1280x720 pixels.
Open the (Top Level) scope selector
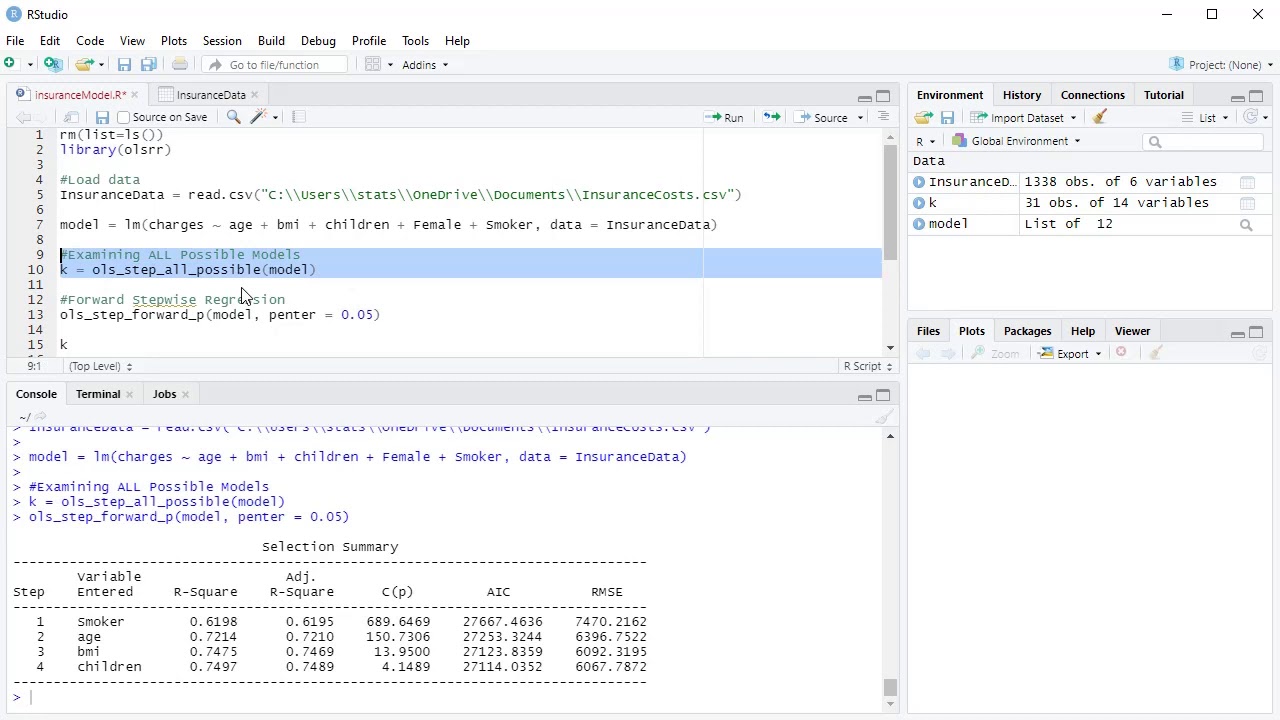(x=100, y=366)
